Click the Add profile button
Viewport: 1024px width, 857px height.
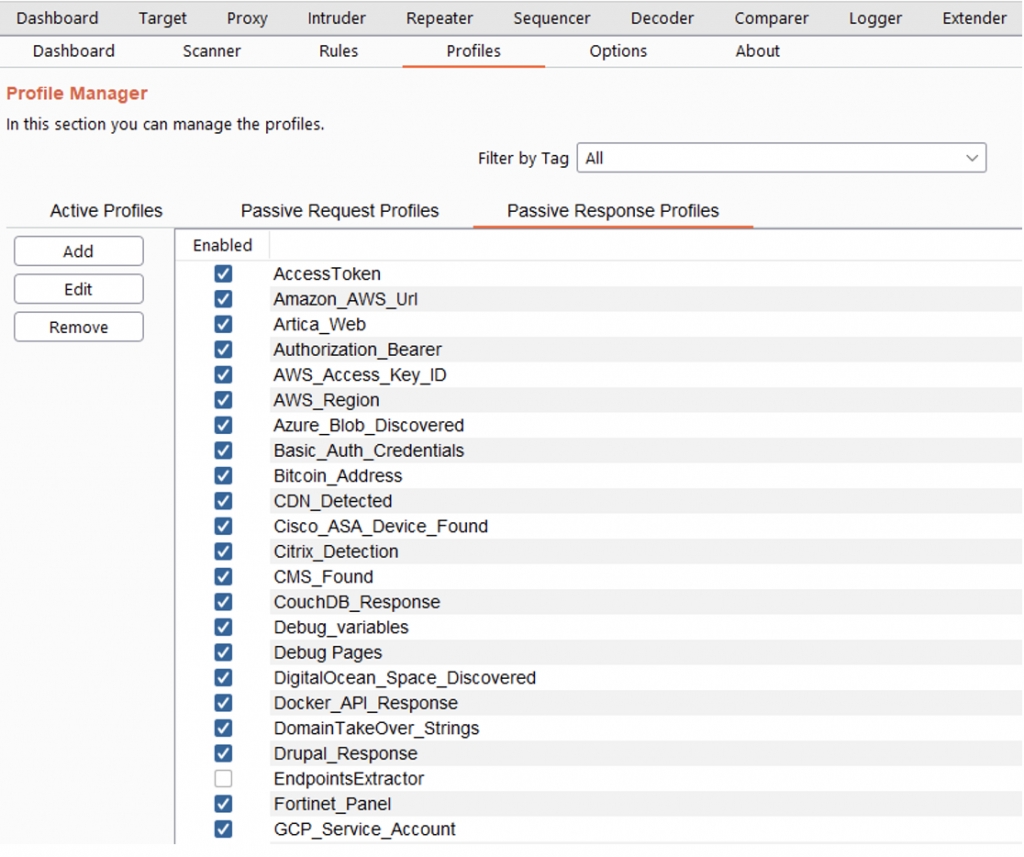point(78,252)
